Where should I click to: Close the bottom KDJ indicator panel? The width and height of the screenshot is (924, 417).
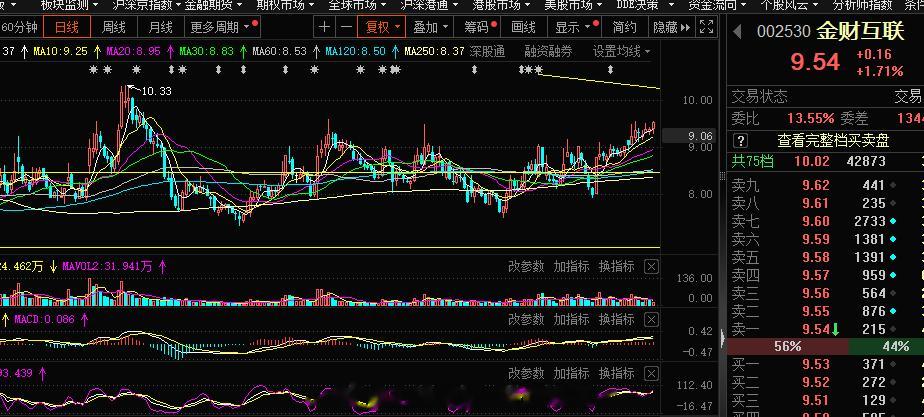pyautogui.click(x=651, y=373)
